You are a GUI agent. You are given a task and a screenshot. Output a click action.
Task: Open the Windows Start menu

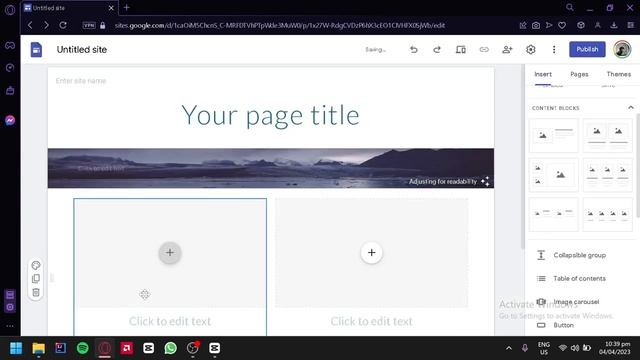coord(16,348)
